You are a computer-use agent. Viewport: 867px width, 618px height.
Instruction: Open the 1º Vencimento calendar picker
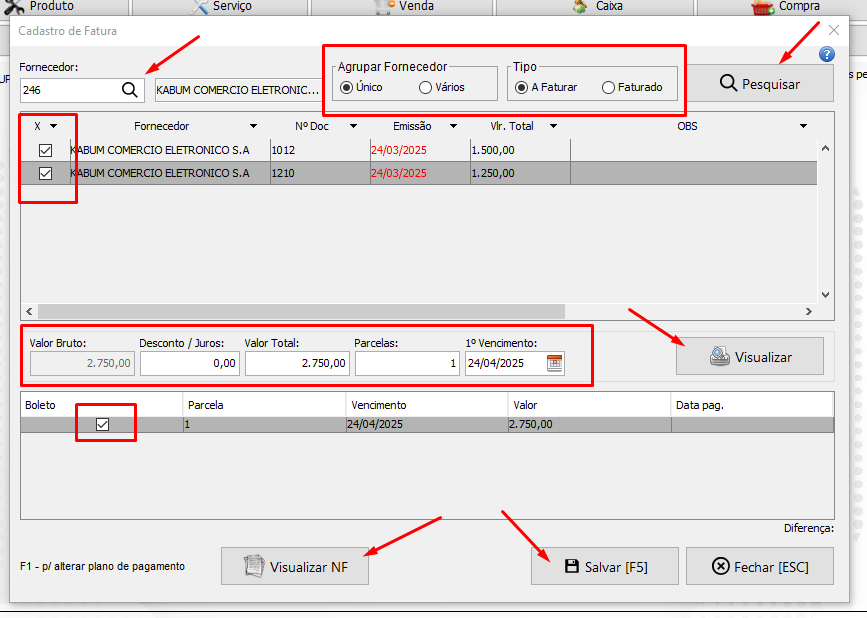(x=555, y=363)
